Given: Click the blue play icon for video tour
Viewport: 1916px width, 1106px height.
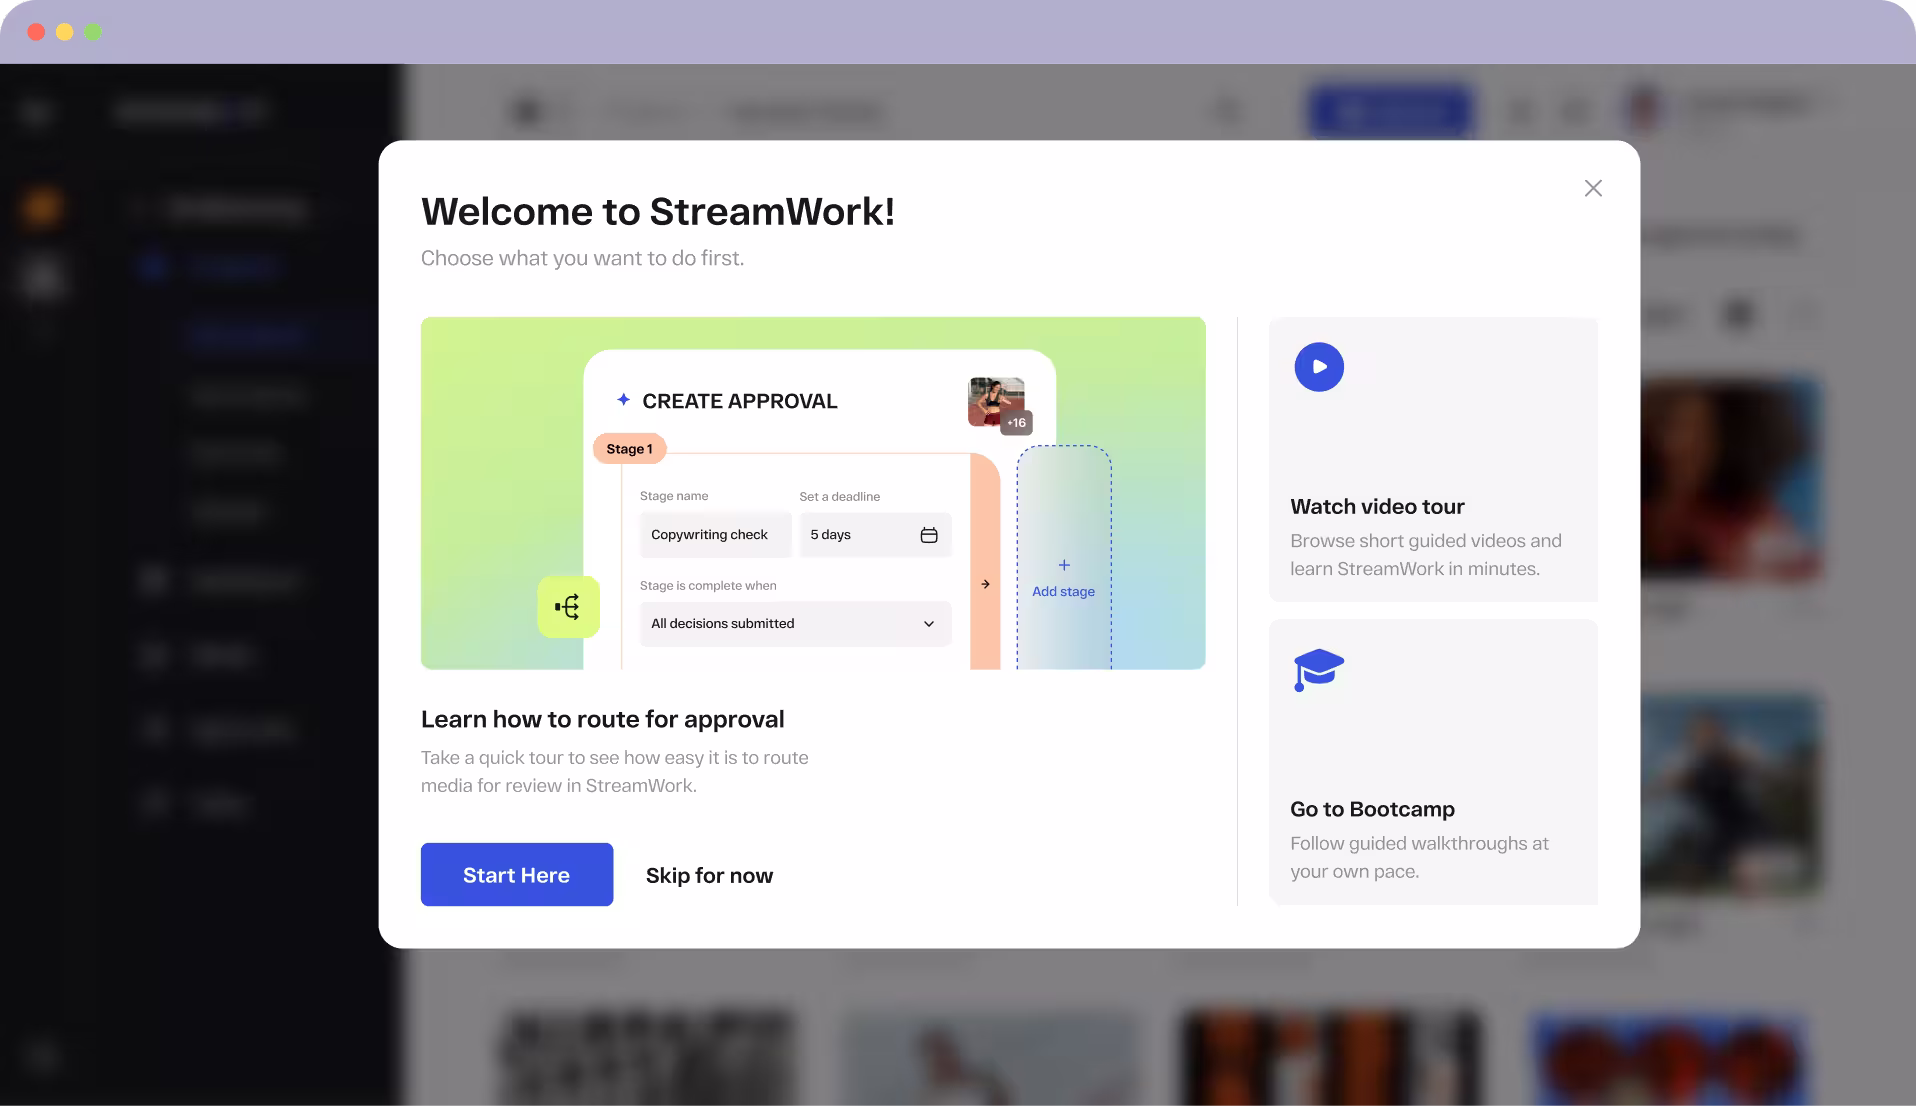Looking at the screenshot, I should point(1319,367).
